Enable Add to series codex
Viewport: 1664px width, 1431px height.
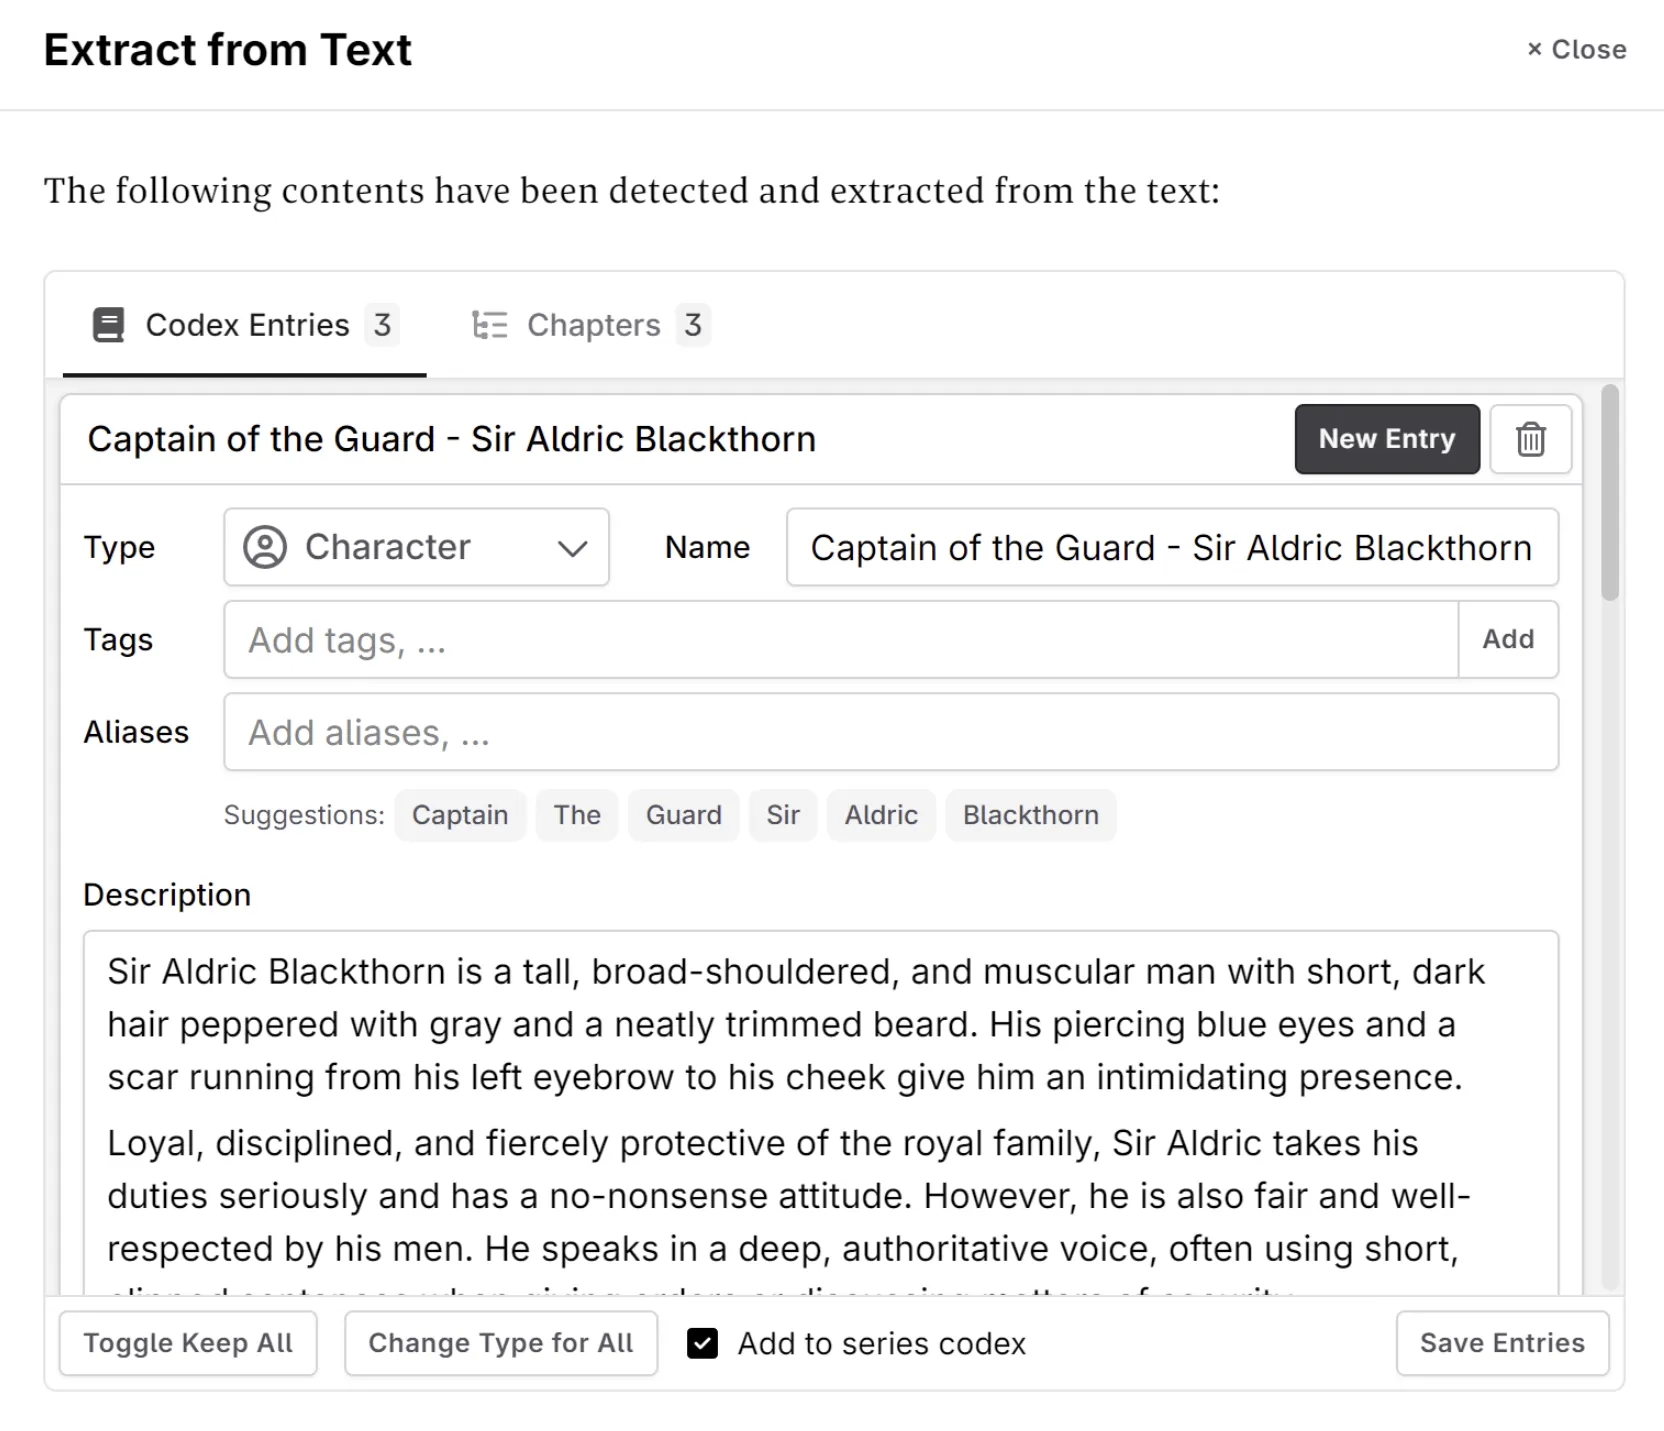tap(703, 1343)
